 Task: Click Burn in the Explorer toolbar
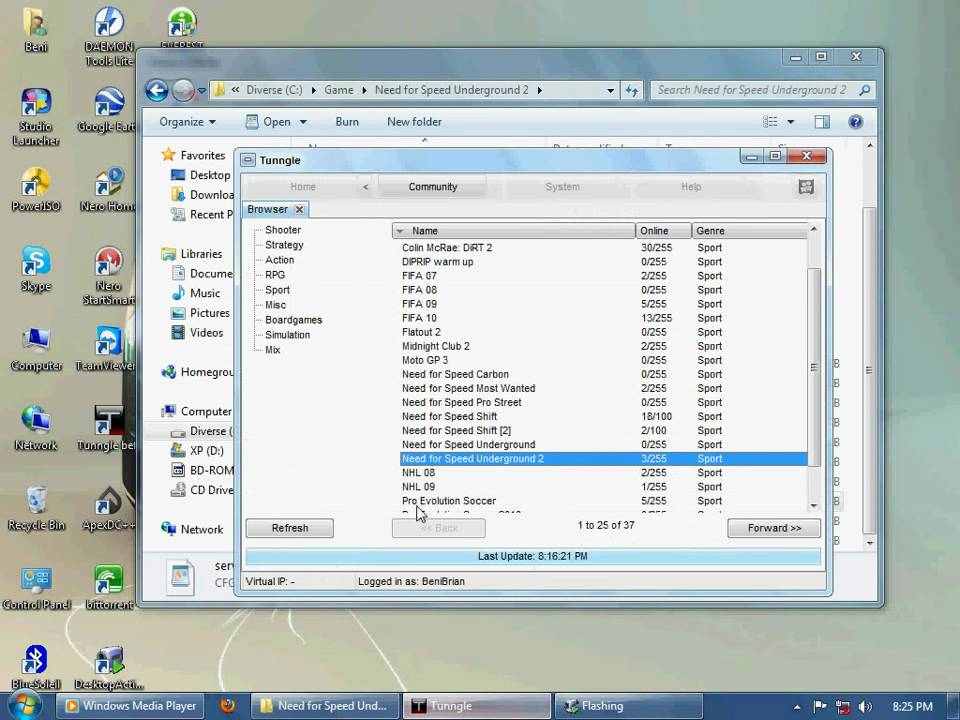[347, 122]
